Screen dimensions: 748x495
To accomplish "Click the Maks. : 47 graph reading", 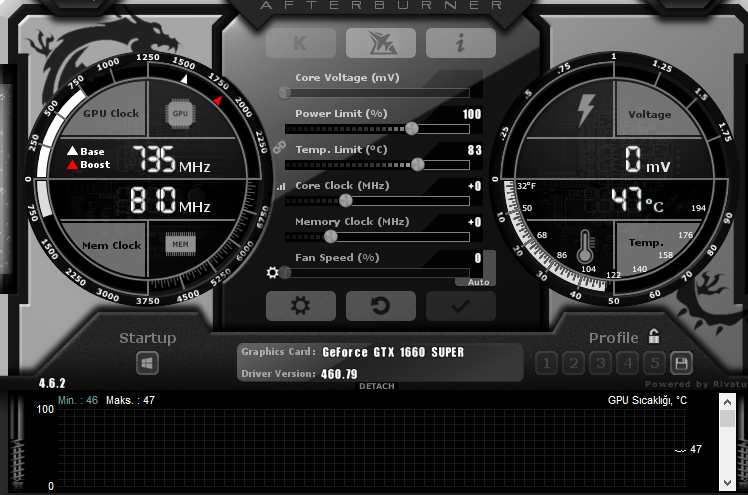I will coord(130,400).
